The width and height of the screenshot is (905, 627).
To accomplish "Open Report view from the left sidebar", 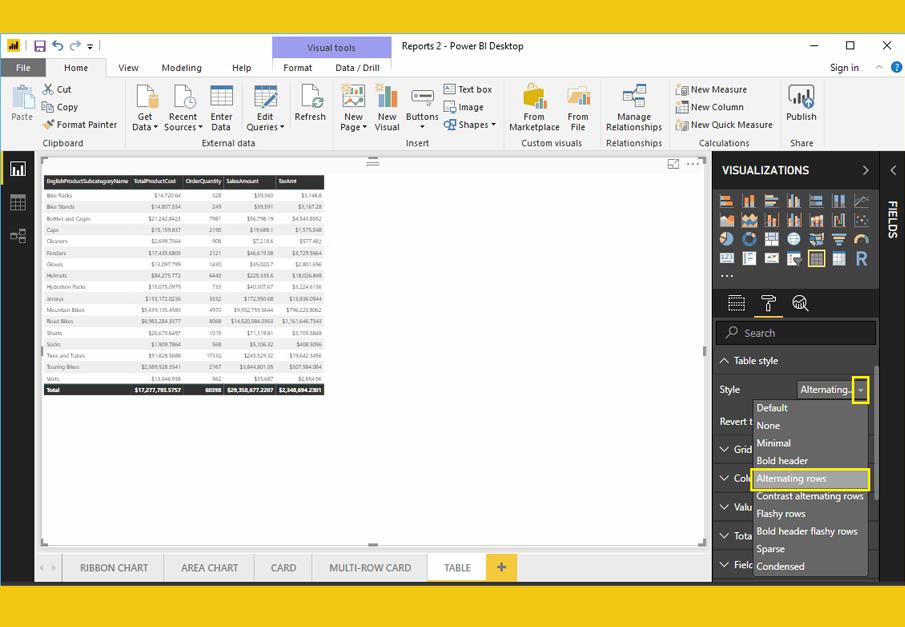I will pos(18,169).
